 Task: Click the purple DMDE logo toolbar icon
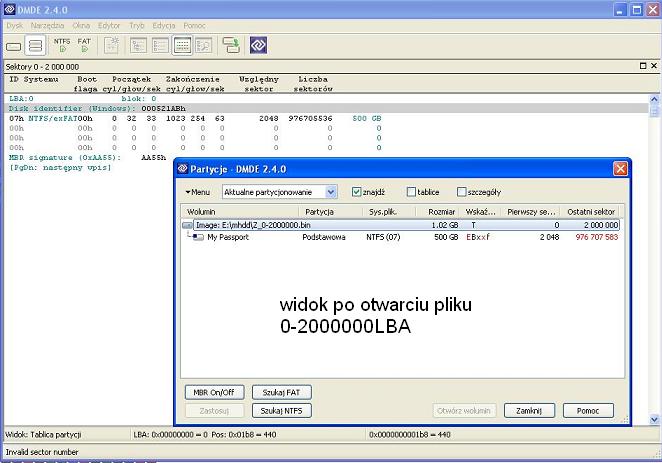[x=258, y=46]
